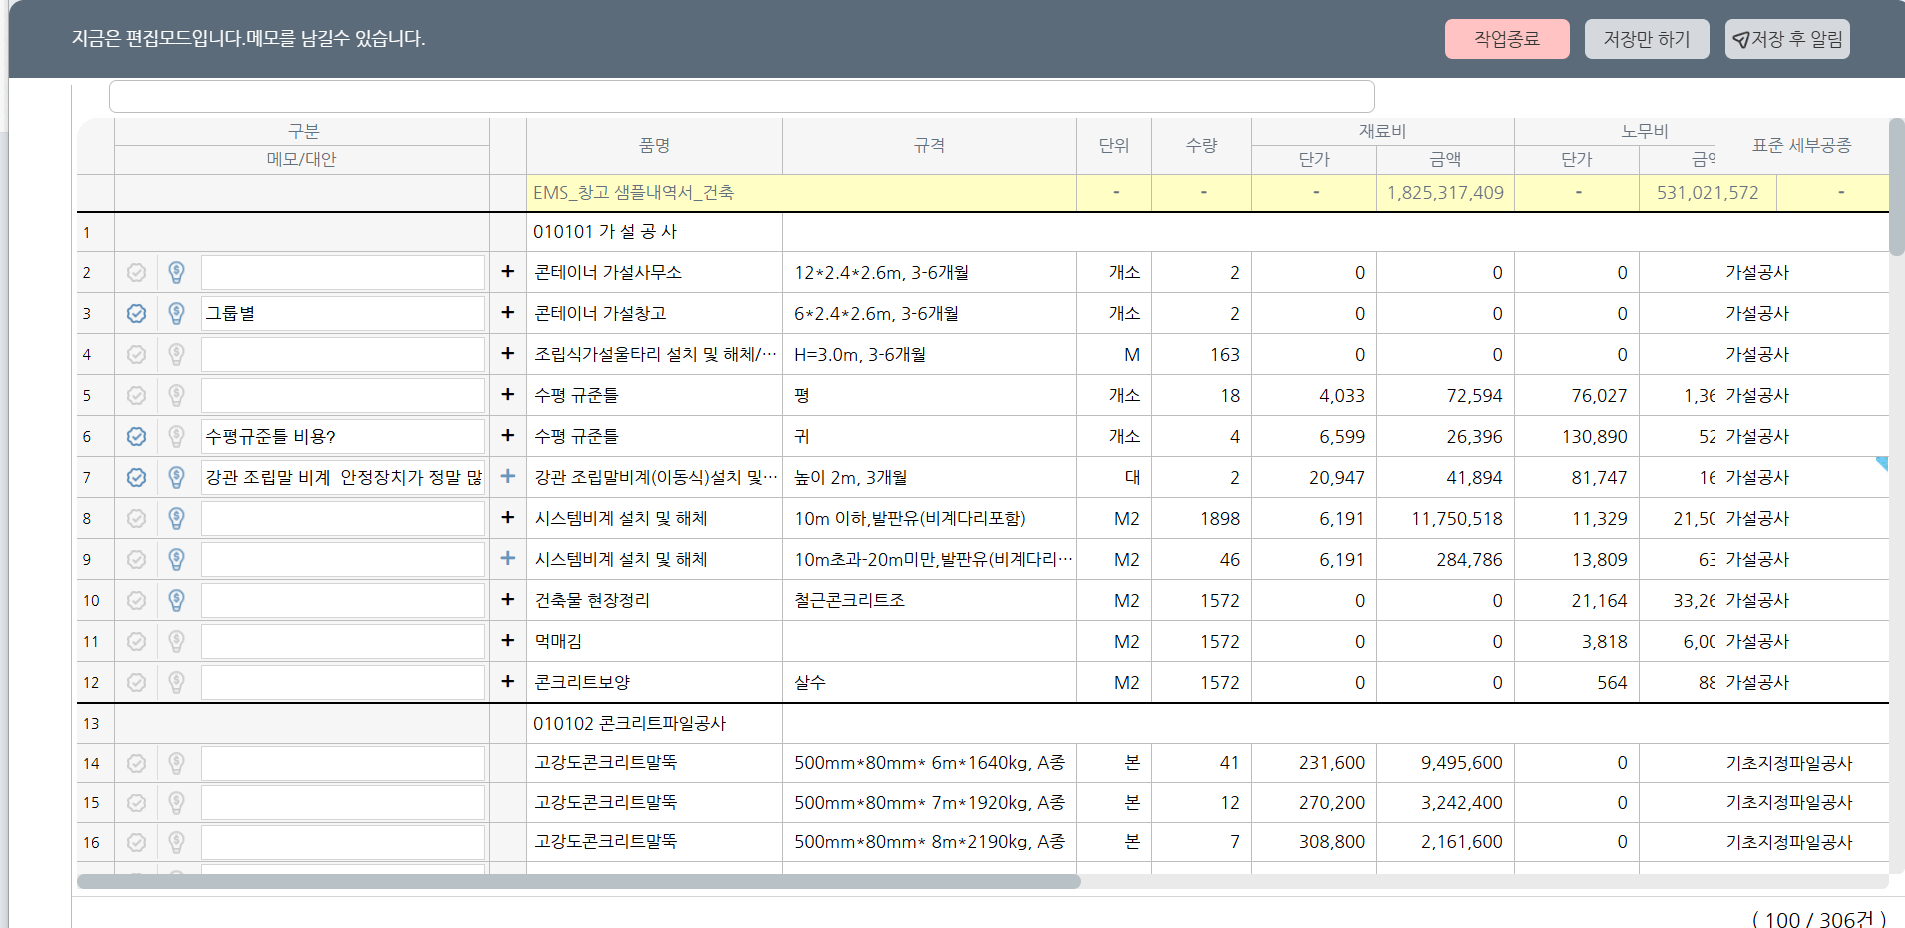The width and height of the screenshot is (1905, 928).
Task: Click total amount 1,825,317,409
Action: (1445, 193)
